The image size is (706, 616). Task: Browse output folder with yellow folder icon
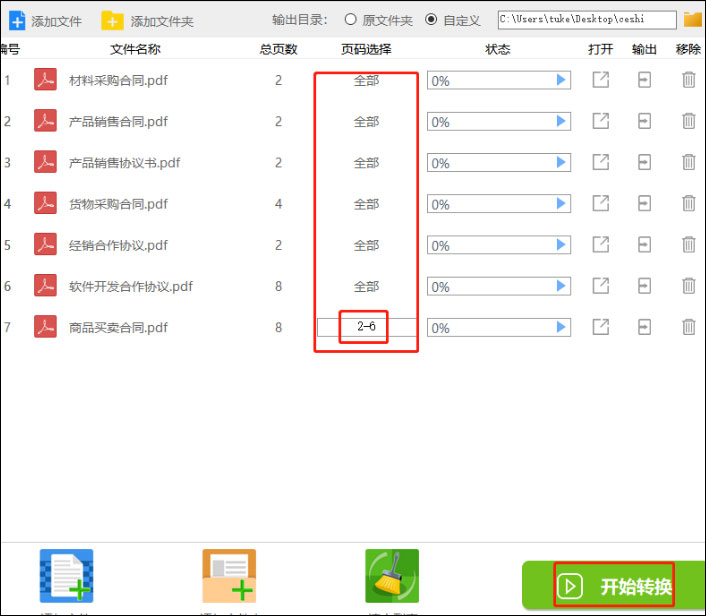(693, 19)
